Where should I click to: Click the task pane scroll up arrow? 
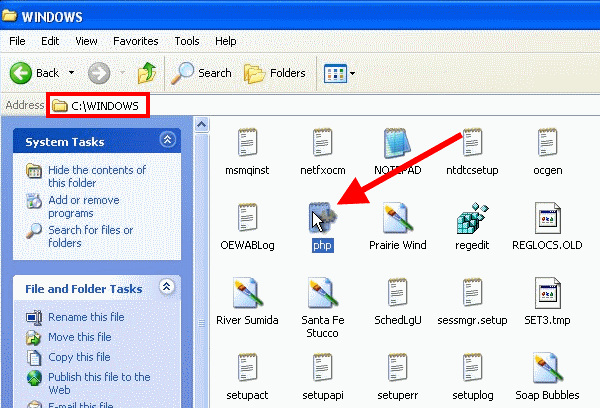click(x=202, y=125)
